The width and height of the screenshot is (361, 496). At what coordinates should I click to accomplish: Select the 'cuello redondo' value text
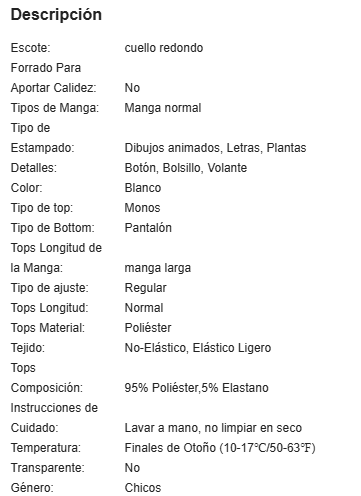(x=164, y=48)
